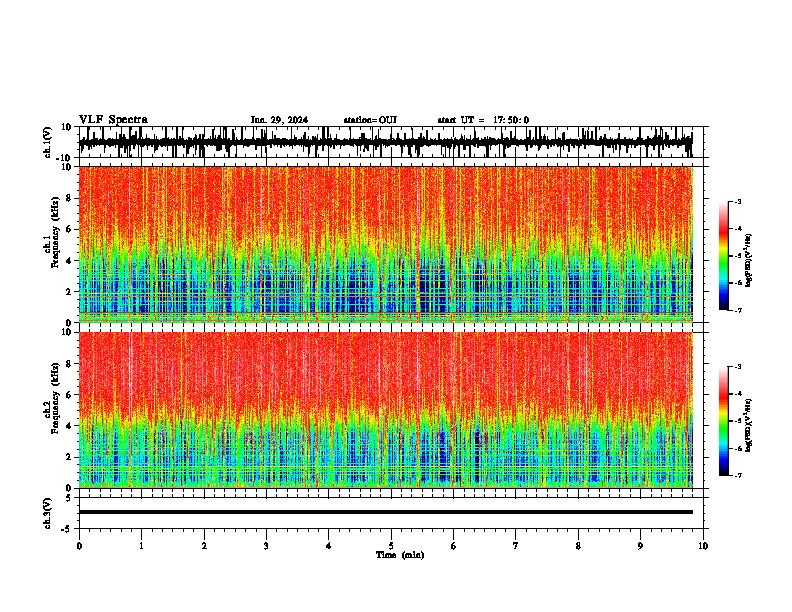Click the ch.2 spectrogram plot area
Viewport: 792px width, 612px height.
point(386,410)
